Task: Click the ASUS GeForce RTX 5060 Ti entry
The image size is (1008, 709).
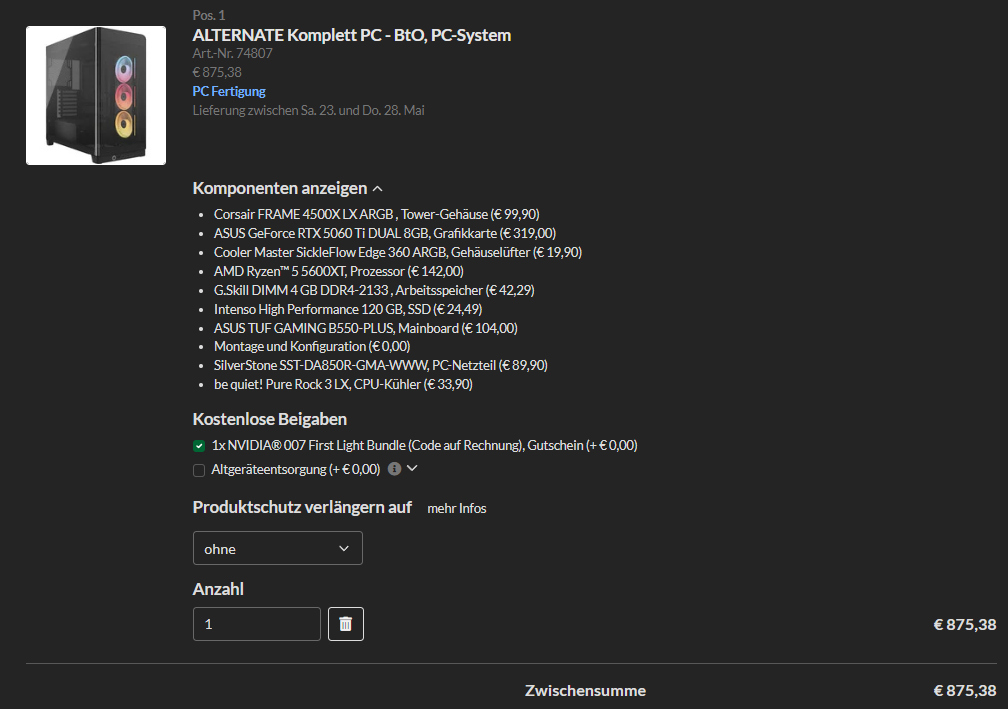Action: coord(385,233)
